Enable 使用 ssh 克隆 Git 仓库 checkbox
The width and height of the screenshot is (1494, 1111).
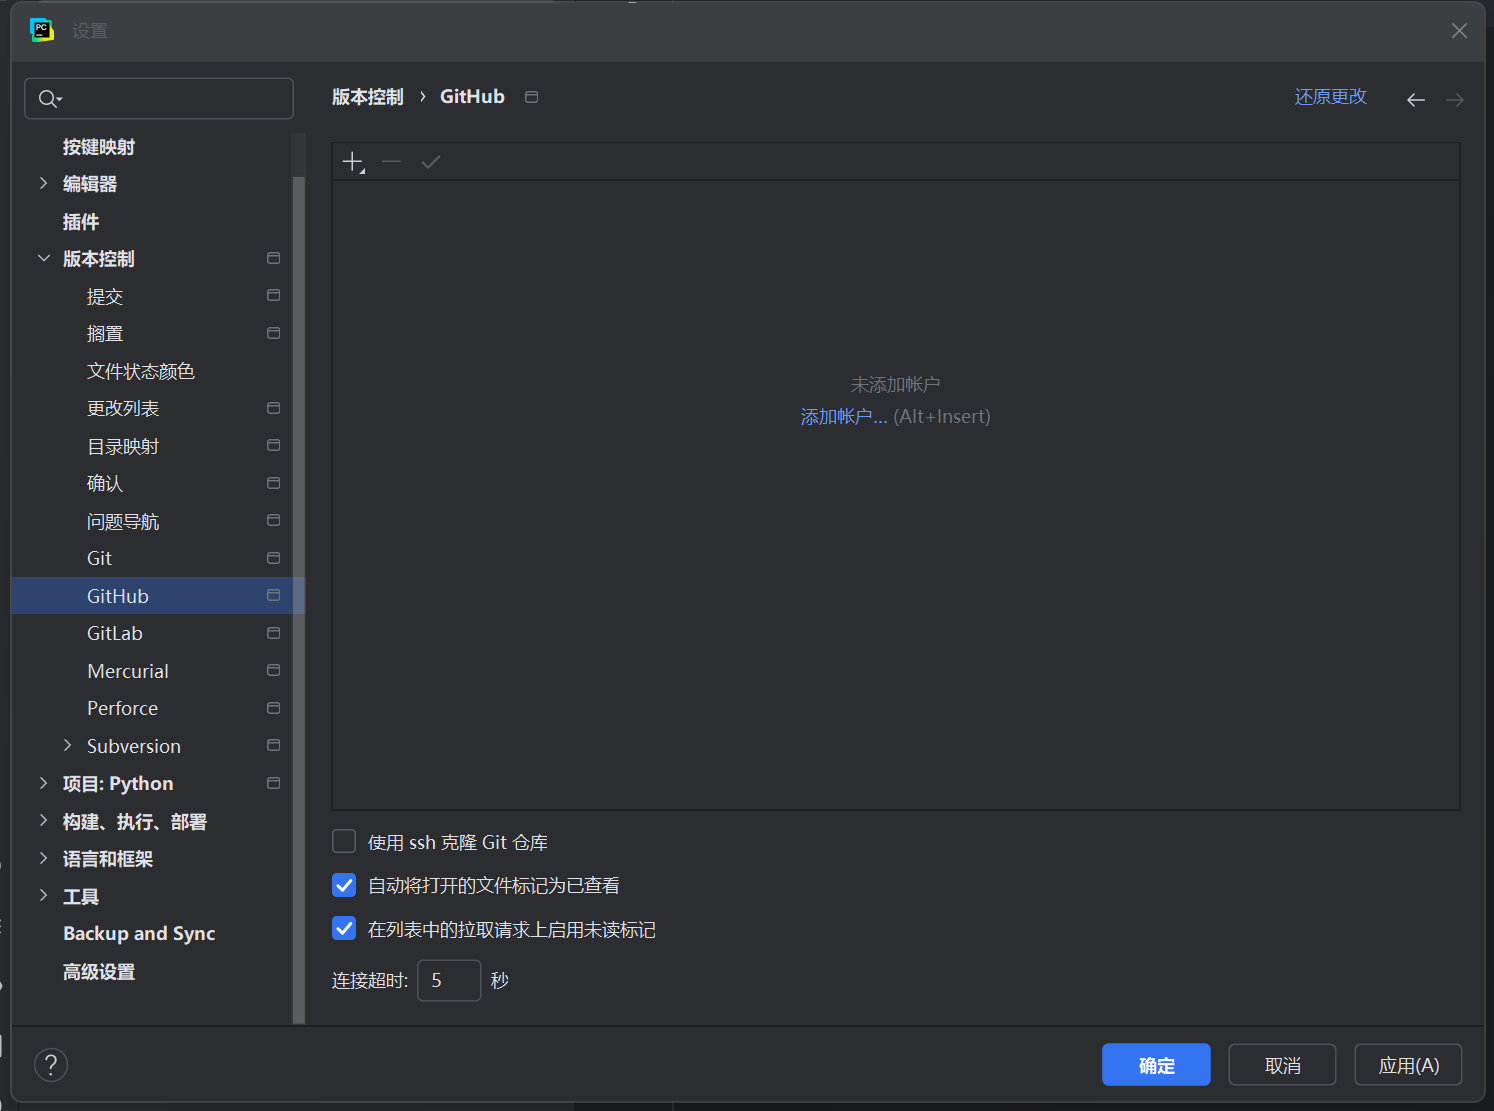pos(344,841)
